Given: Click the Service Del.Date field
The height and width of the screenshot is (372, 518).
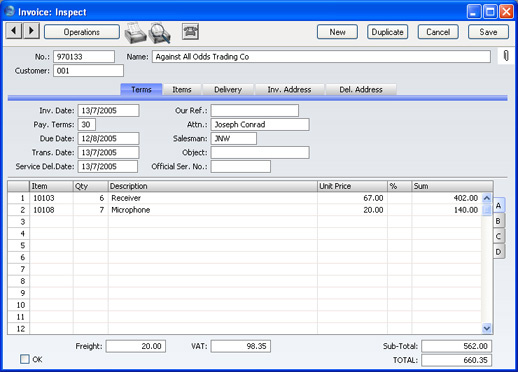Looking at the screenshot, I should 108,167.
